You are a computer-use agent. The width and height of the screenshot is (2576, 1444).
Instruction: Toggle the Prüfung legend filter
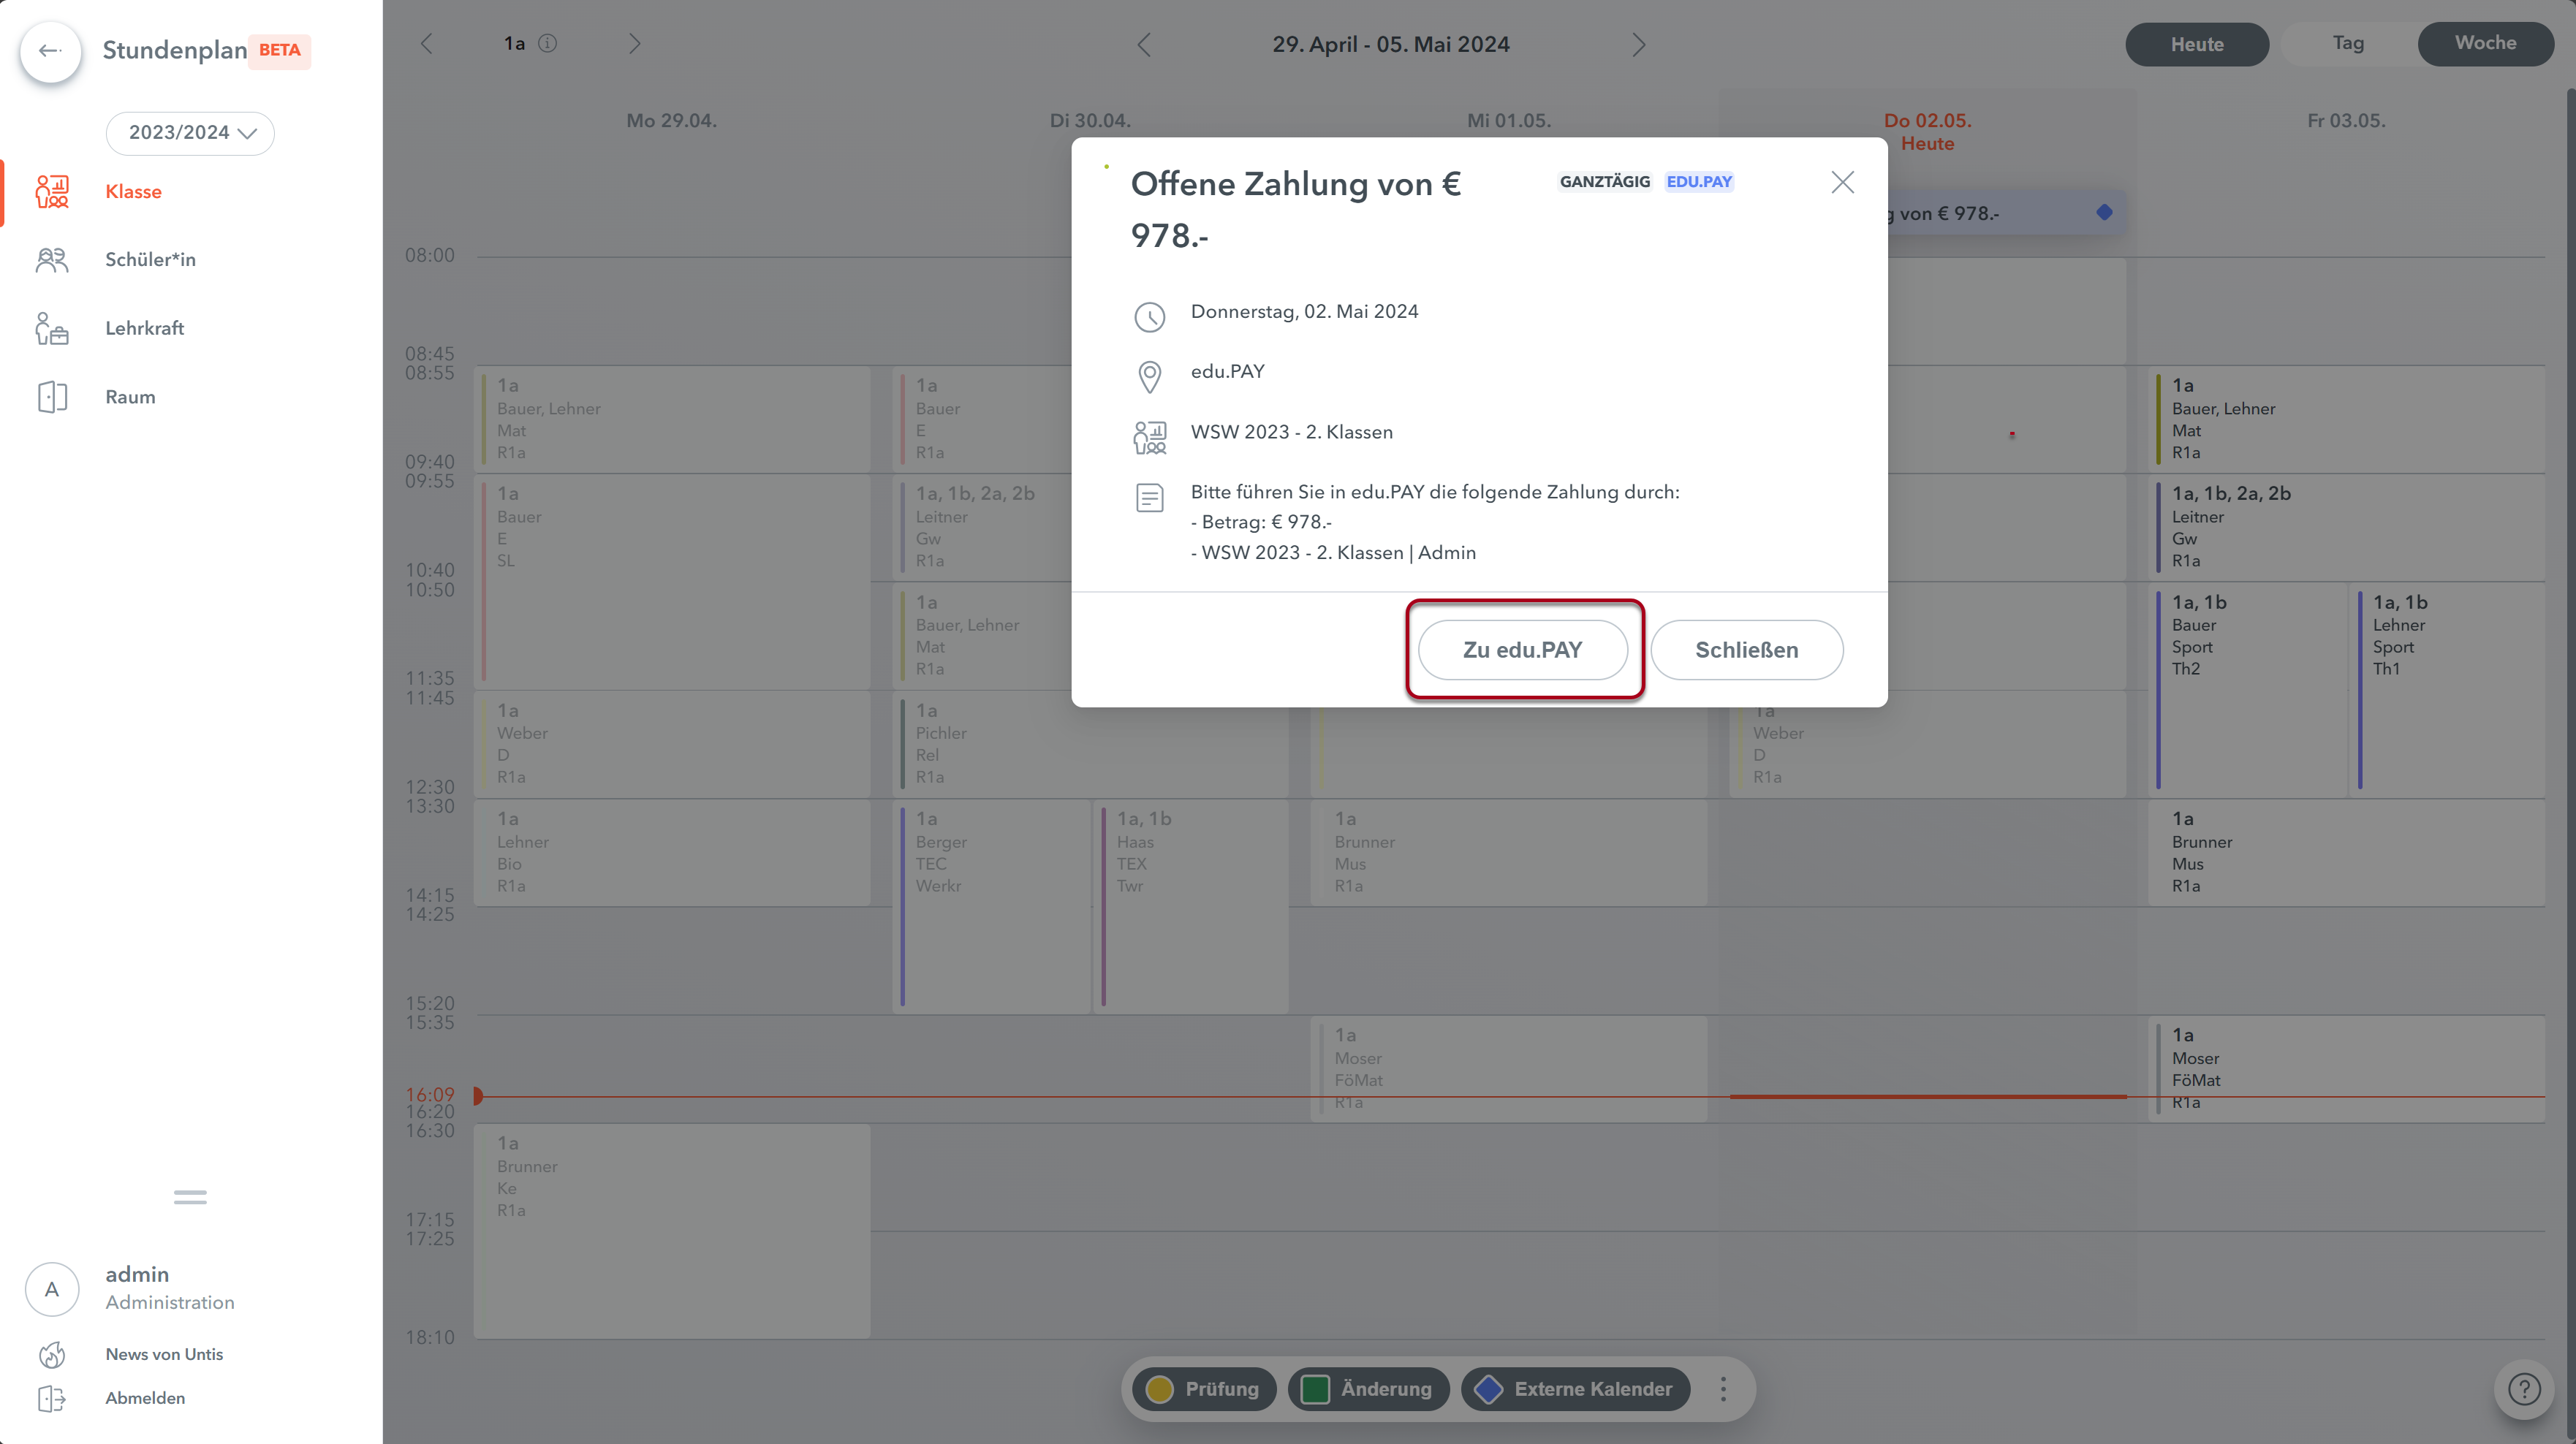pyautogui.click(x=1203, y=1389)
